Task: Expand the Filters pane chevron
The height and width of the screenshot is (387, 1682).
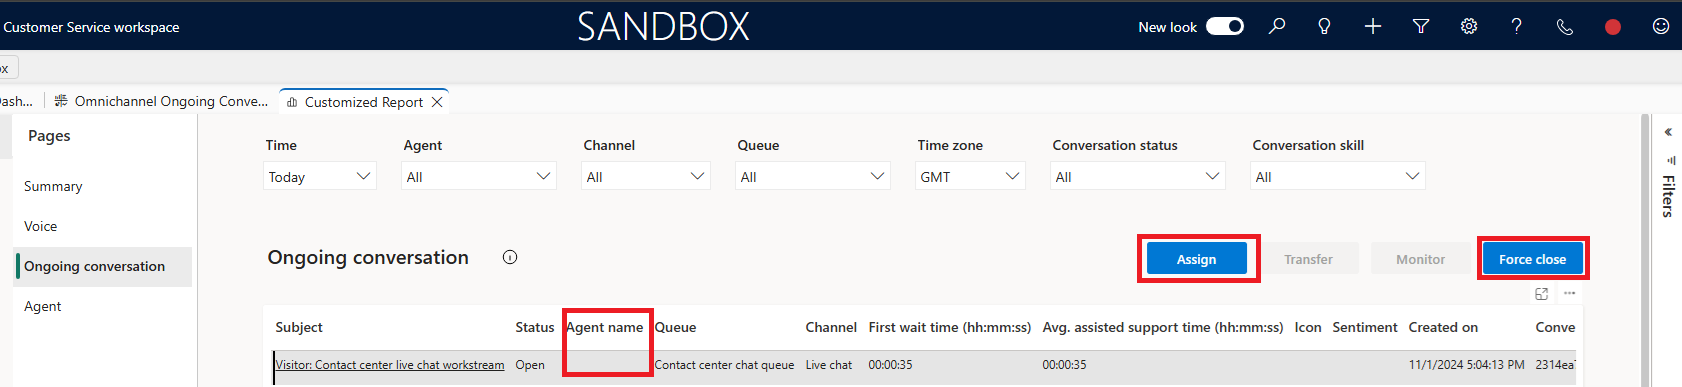Action: (1667, 132)
